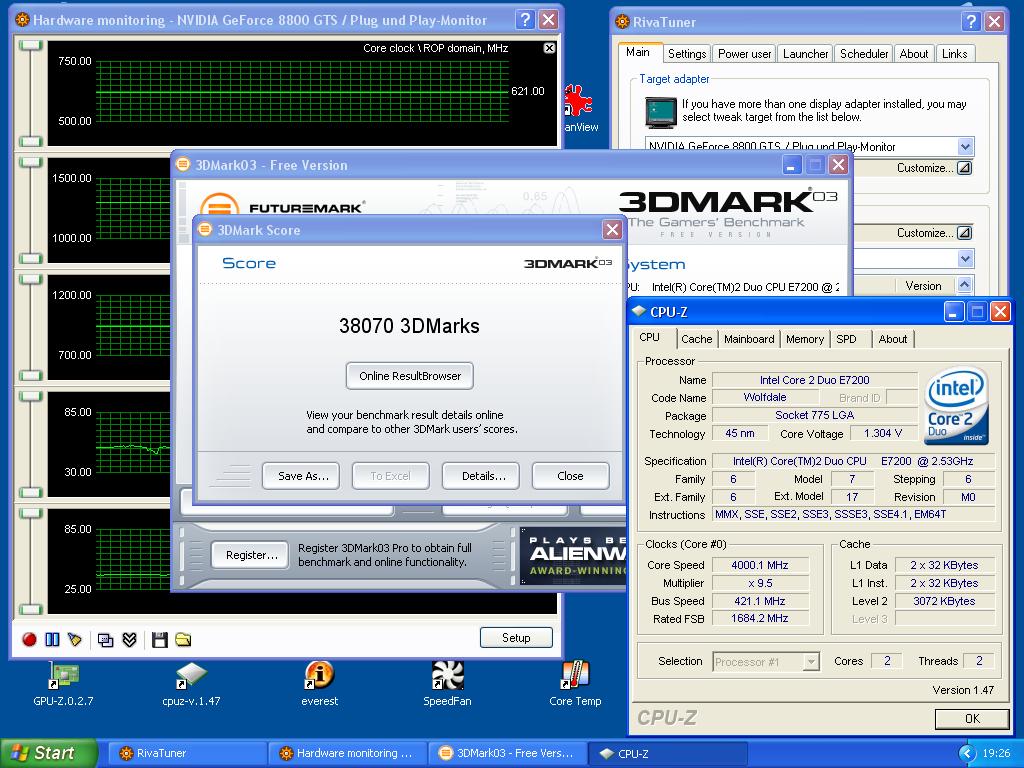Click Register... button in 3DMark03

pyautogui.click(x=251, y=555)
